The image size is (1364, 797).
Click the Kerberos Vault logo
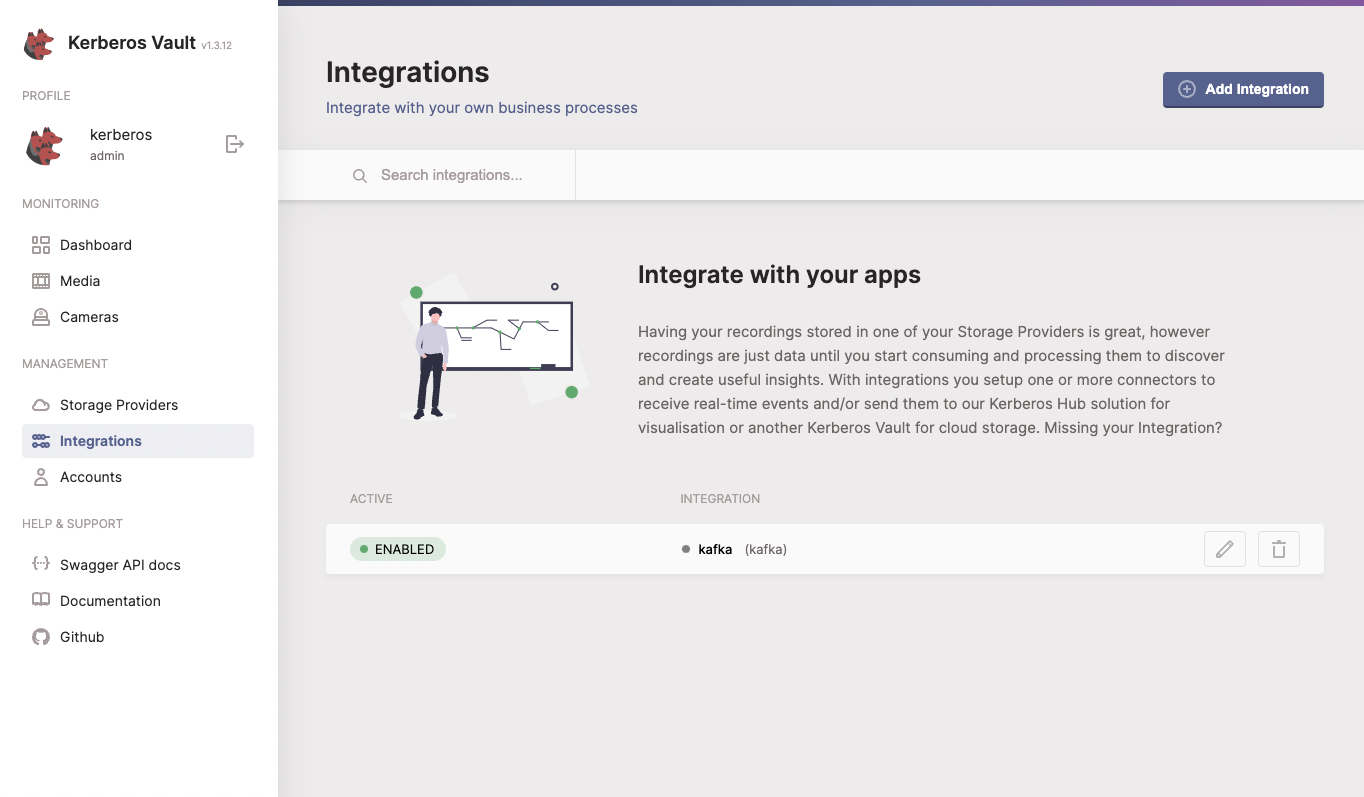coord(38,44)
